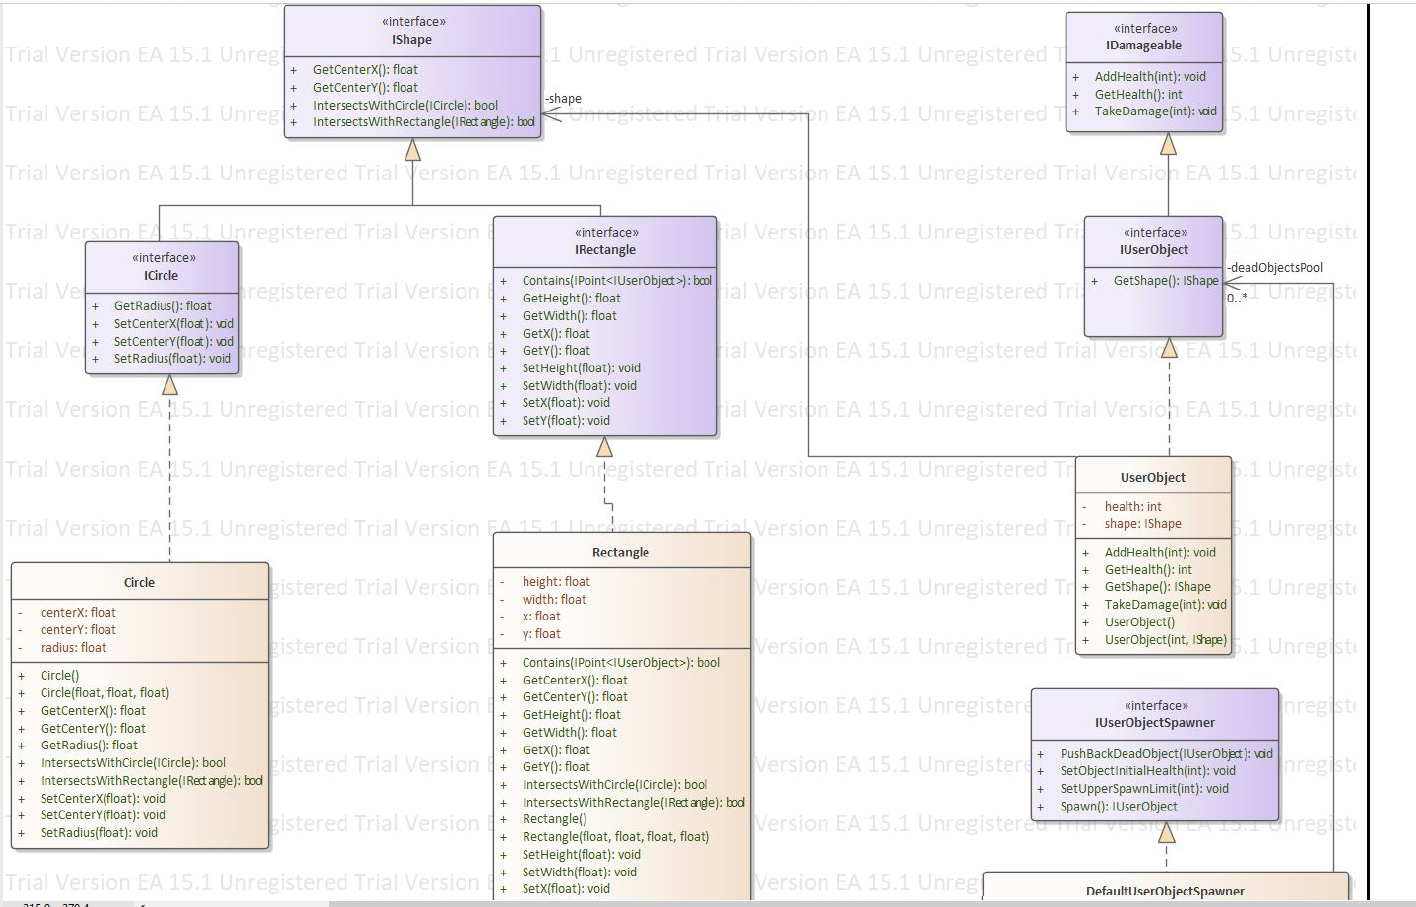Click Rectangle(float, float, float, float) constructor
The height and width of the screenshot is (907, 1416).
(616, 837)
